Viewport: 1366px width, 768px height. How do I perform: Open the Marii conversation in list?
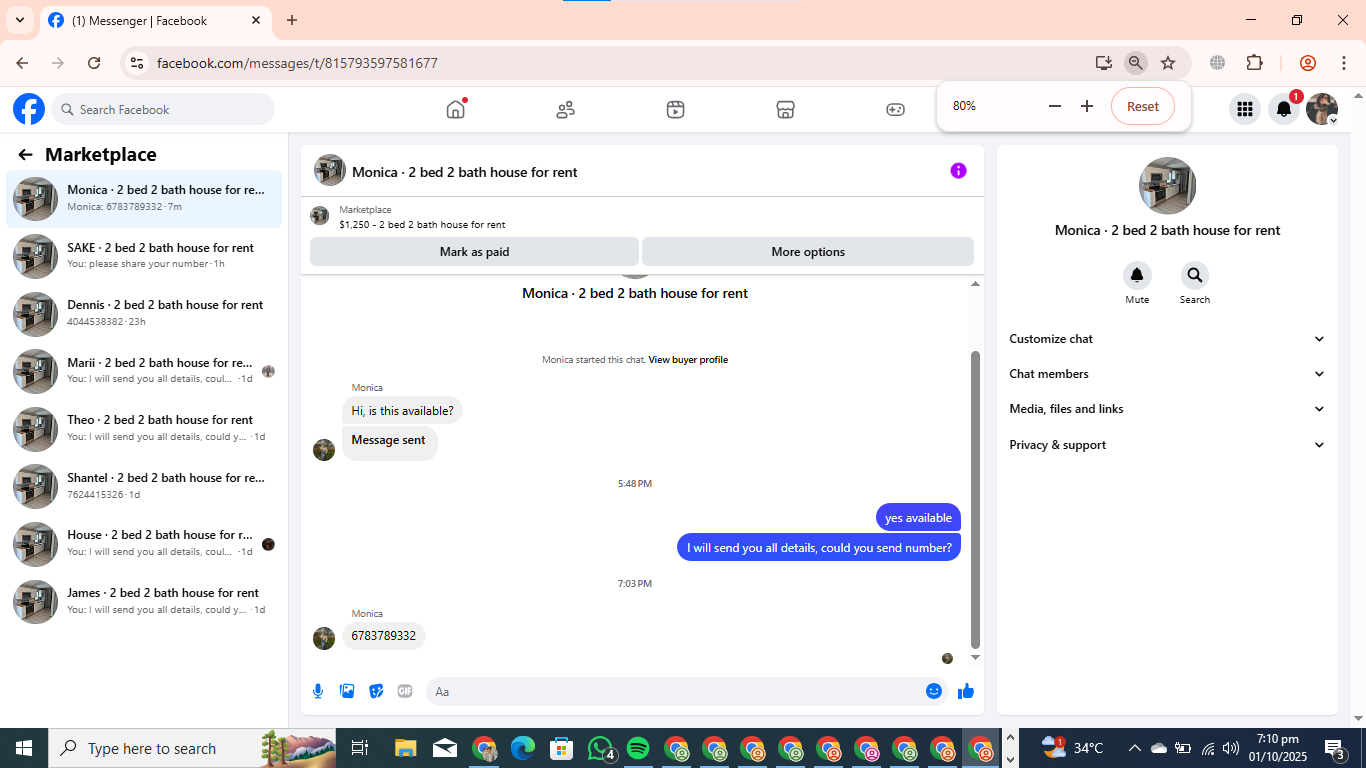144,371
